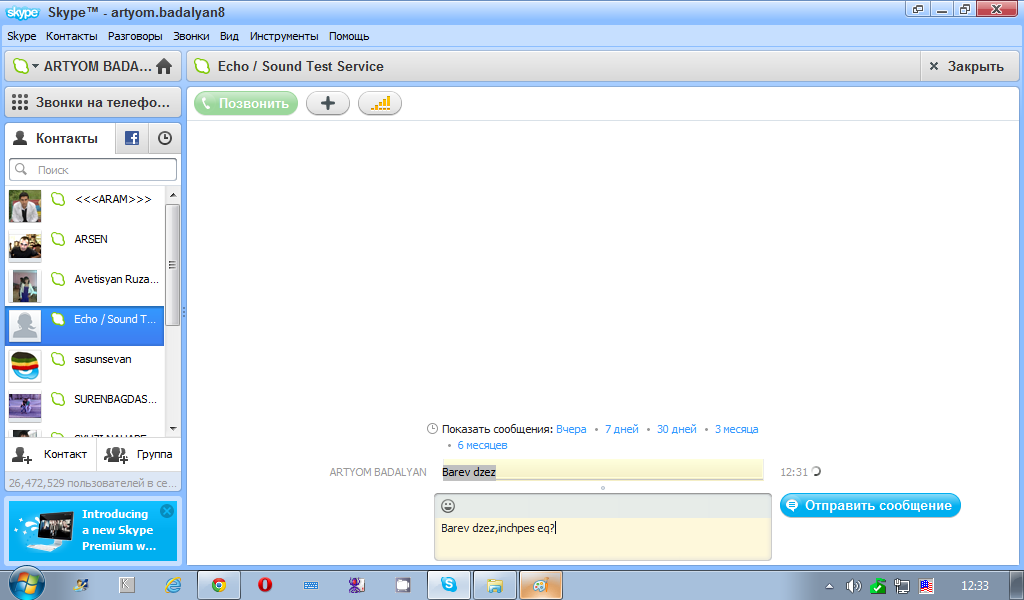This screenshot has height=600, width=1024.
Task: Click the language flag tray icon
Action: tap(926, 586)
